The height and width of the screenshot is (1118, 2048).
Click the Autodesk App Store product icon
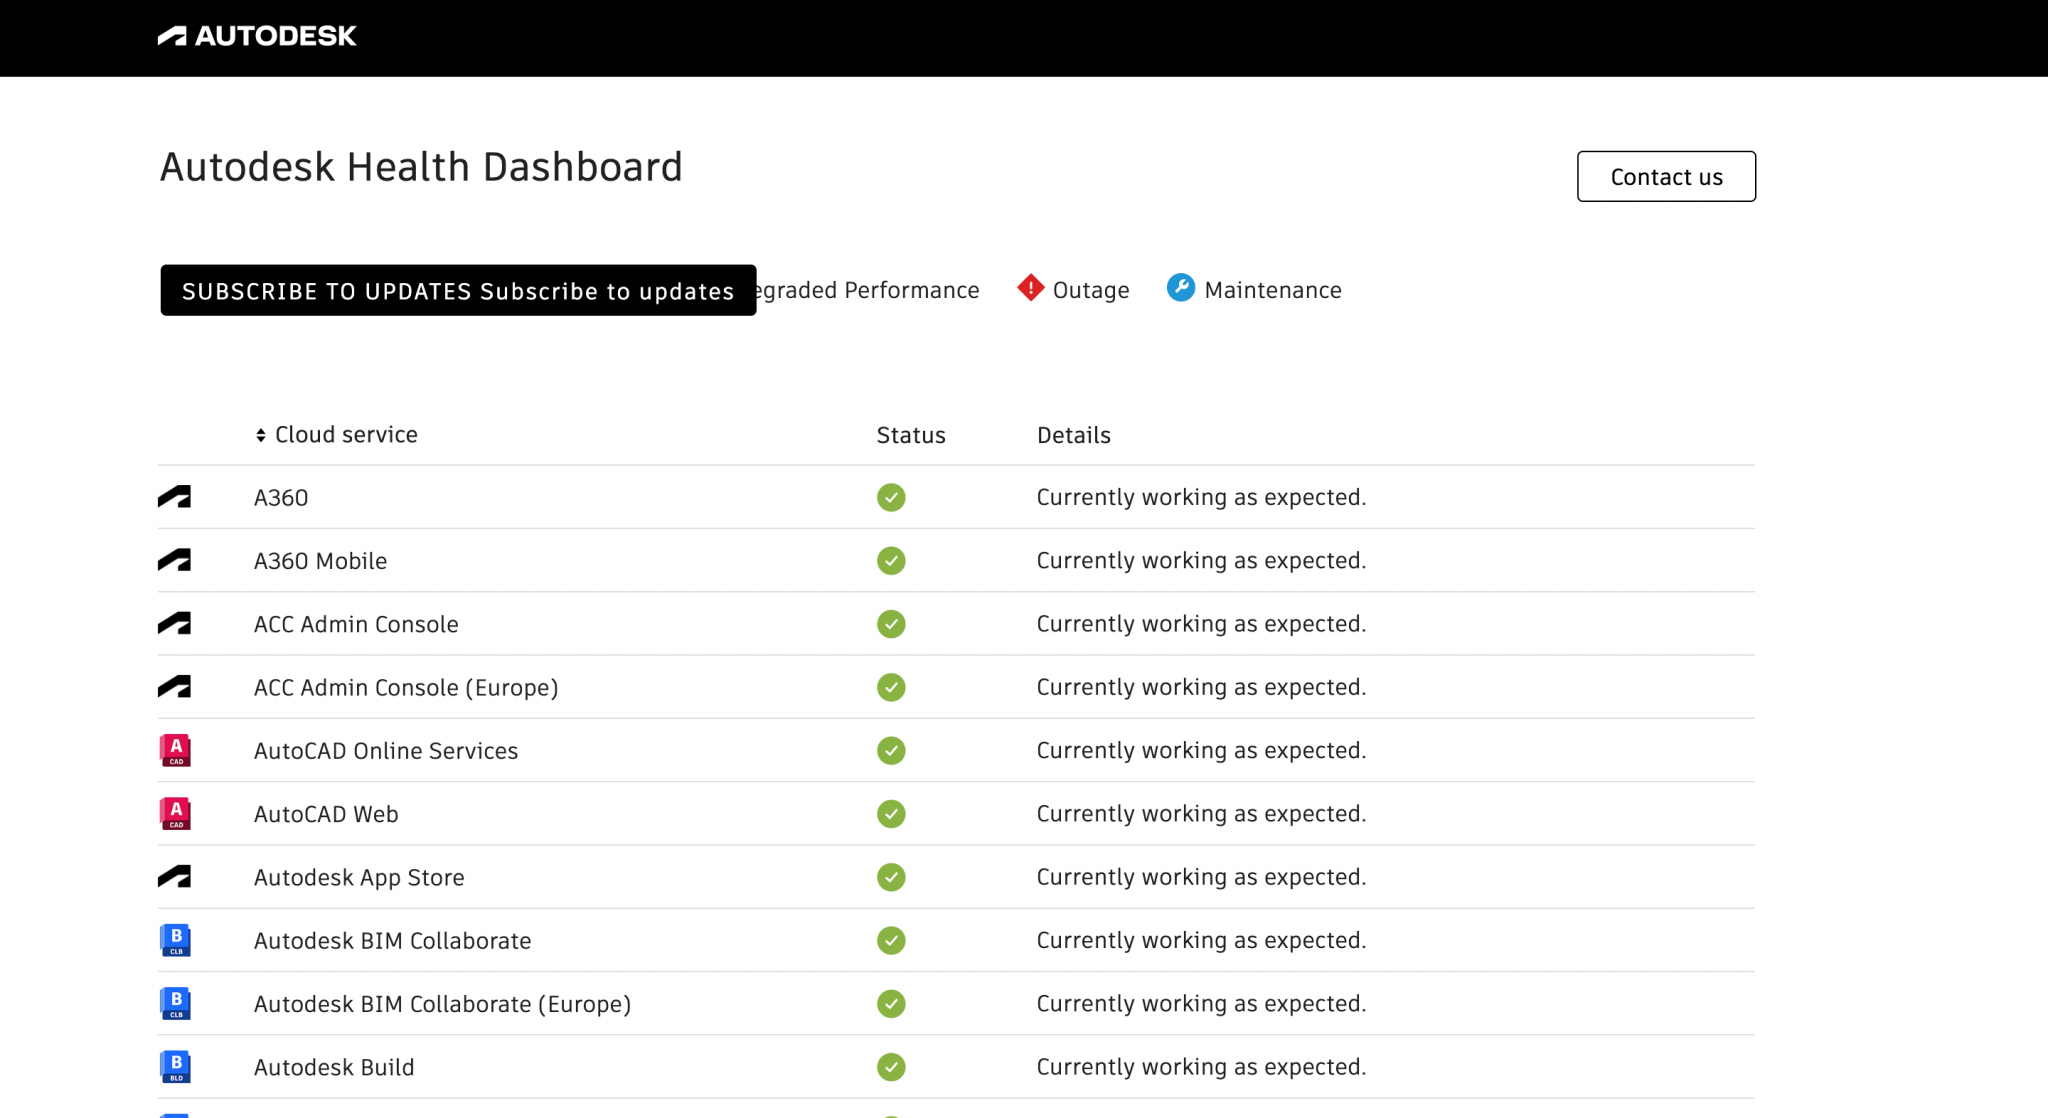[176, 877]
